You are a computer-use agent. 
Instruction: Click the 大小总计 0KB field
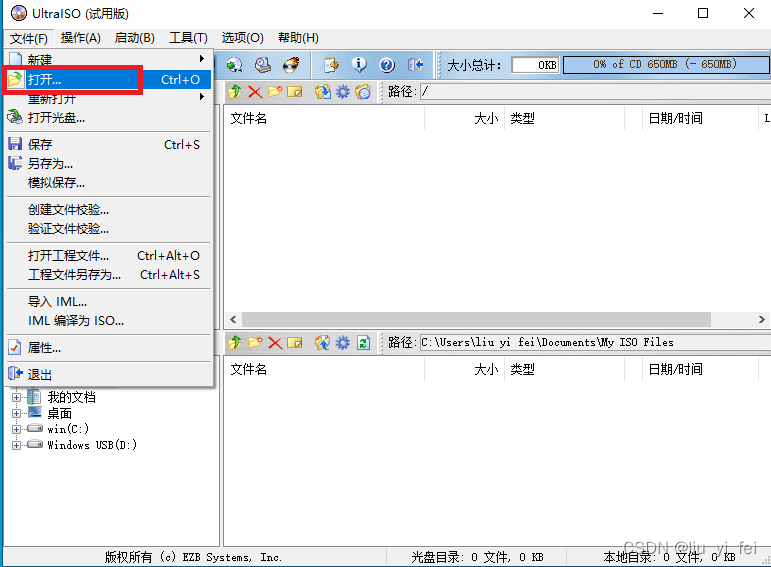535,65
